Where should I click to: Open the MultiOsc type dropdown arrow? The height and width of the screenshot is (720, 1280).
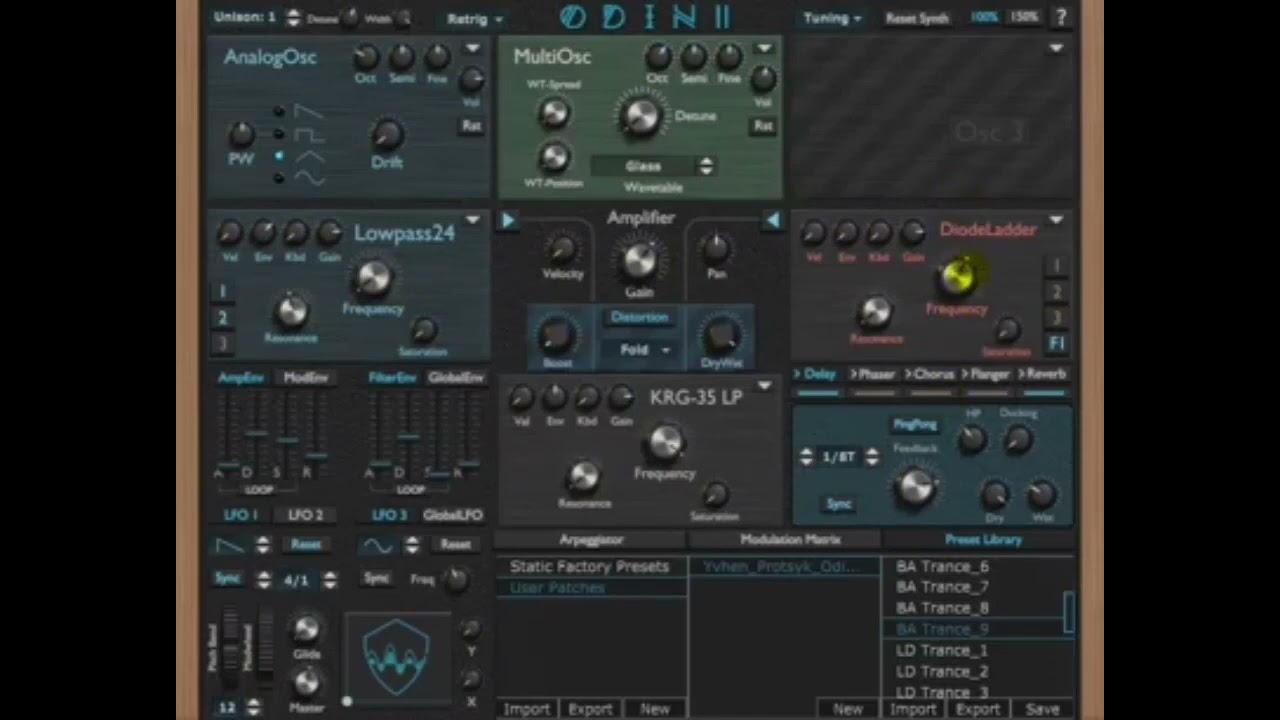(764, 49)
